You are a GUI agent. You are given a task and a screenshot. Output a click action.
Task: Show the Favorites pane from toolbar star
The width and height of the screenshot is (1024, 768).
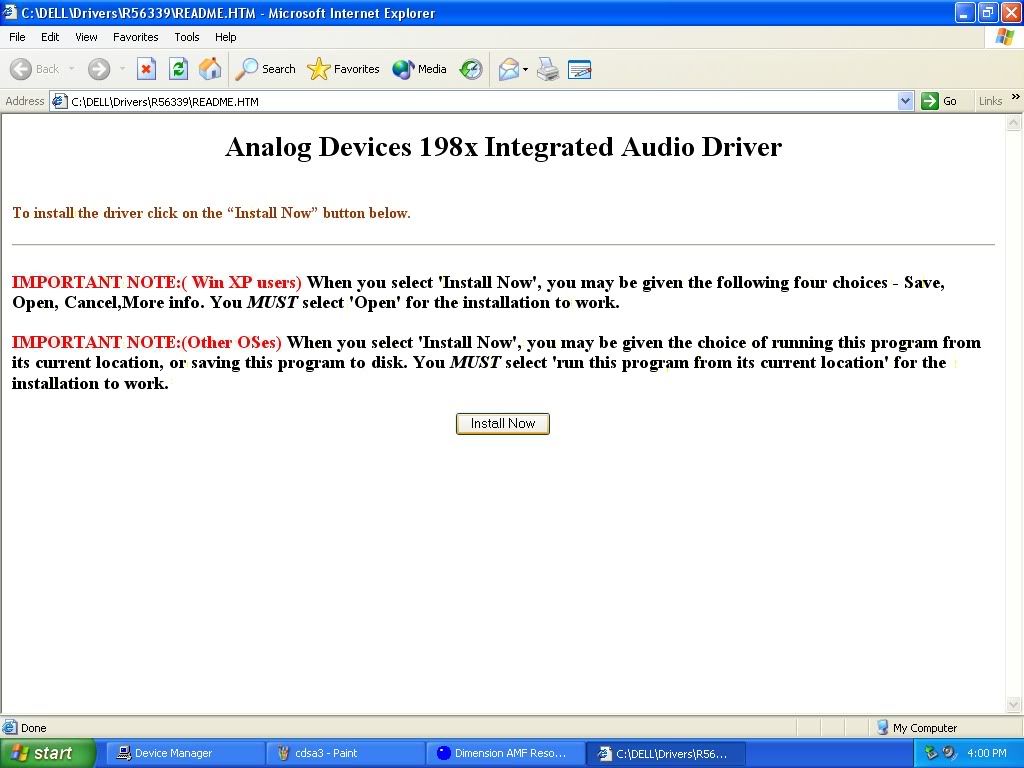pos(344,69)
